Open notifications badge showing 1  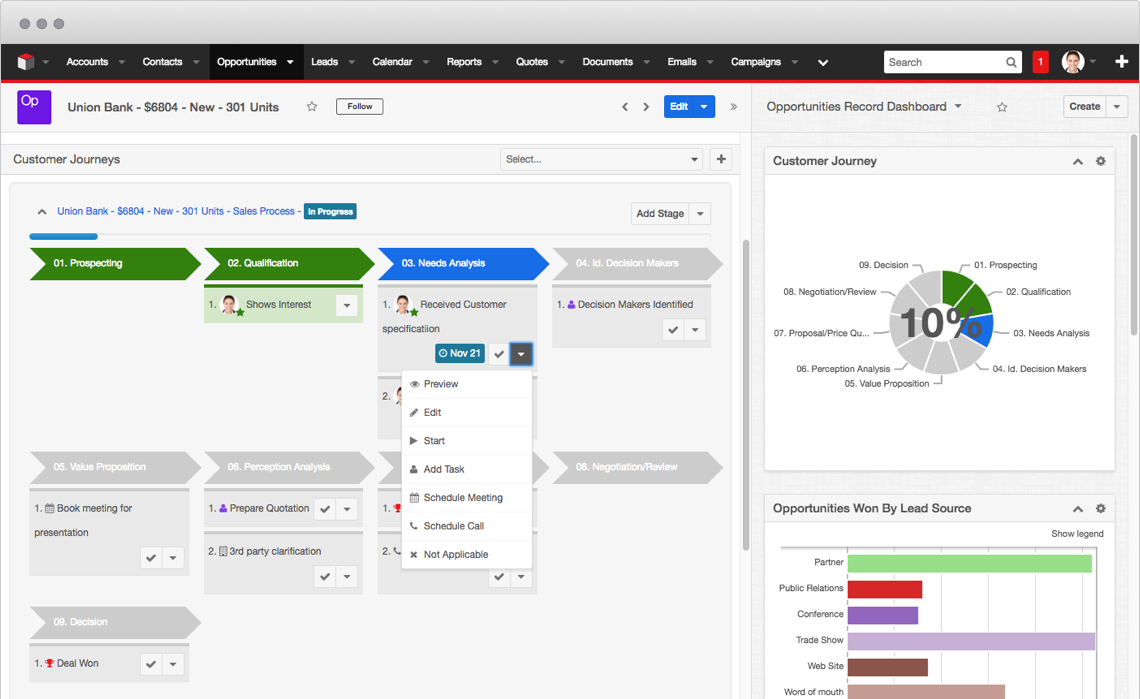[1040, 62]
